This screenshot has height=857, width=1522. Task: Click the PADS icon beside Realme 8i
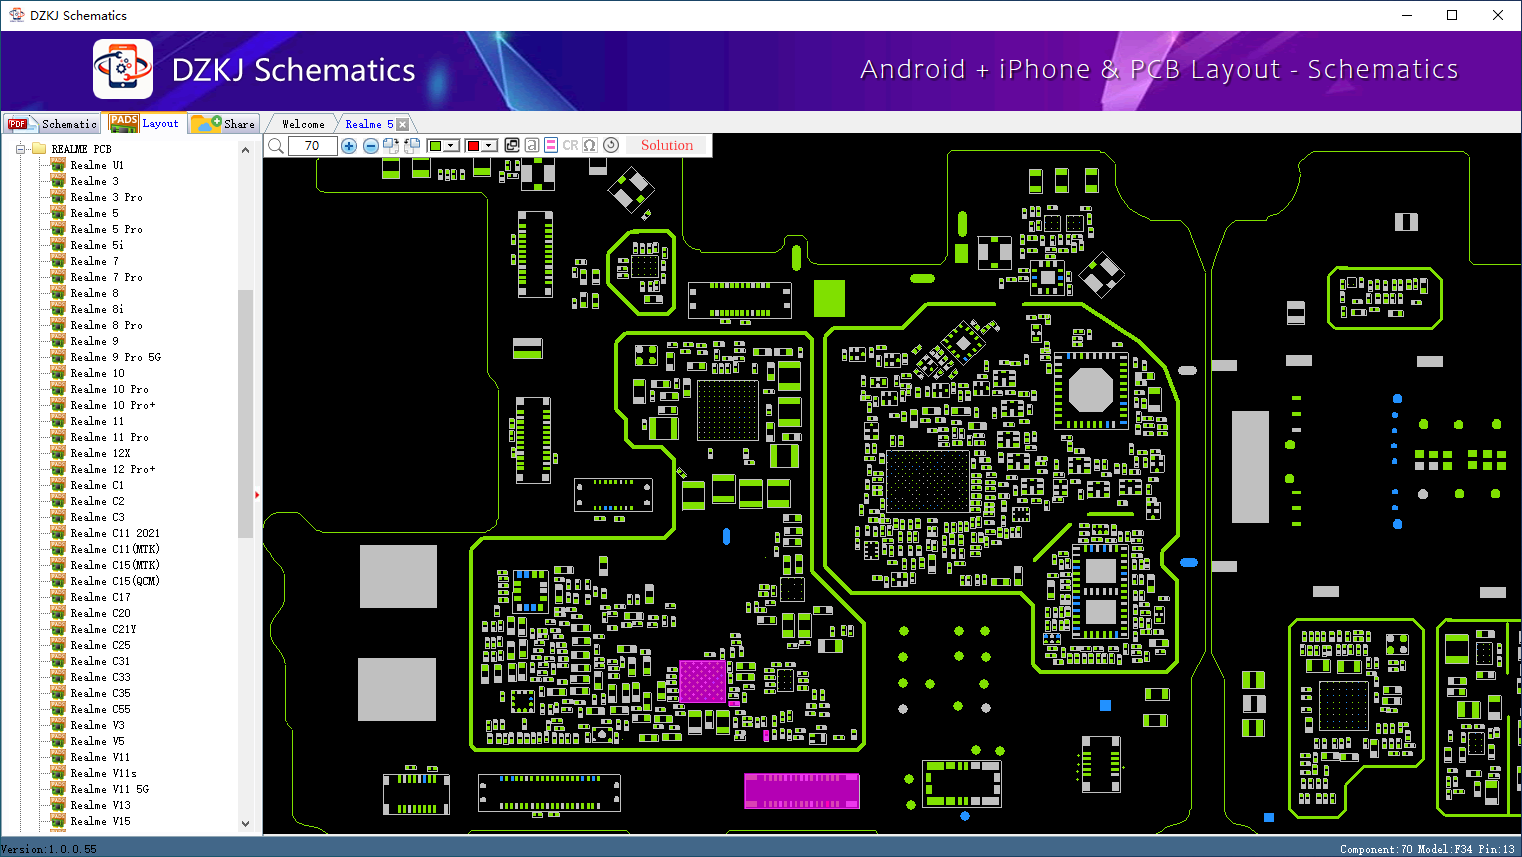click(58, 309)
